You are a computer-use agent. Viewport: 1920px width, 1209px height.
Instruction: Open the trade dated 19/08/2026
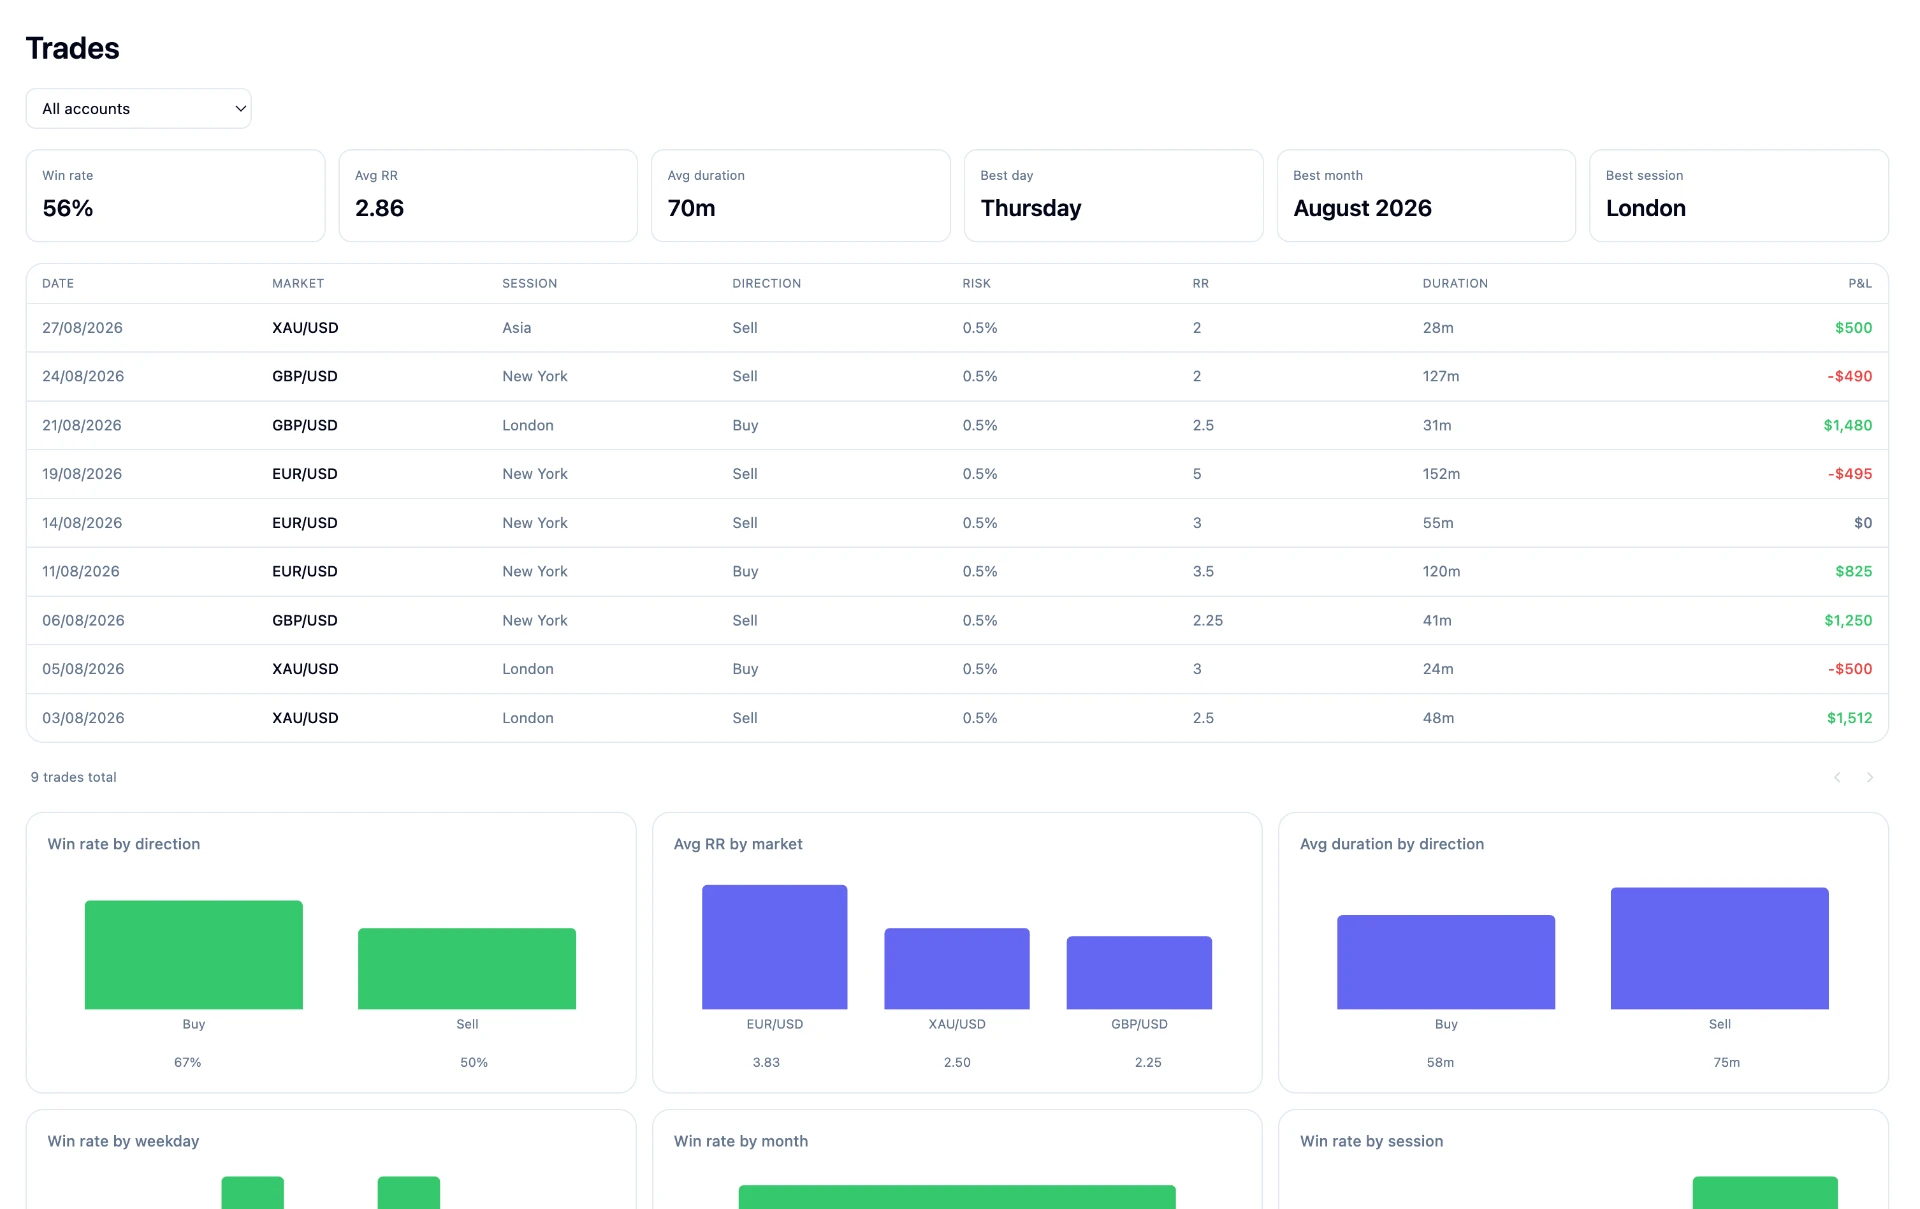point(957,474)
